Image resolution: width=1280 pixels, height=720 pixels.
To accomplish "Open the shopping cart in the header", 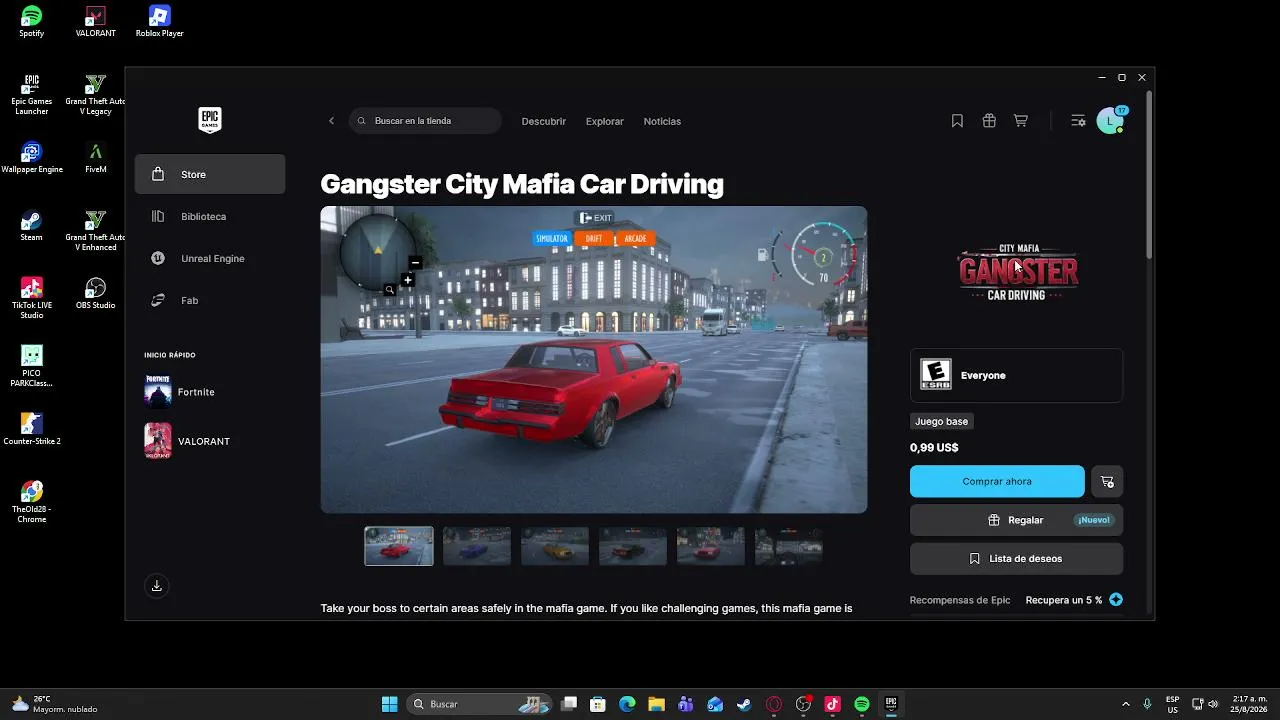I will click(1021, 121).
